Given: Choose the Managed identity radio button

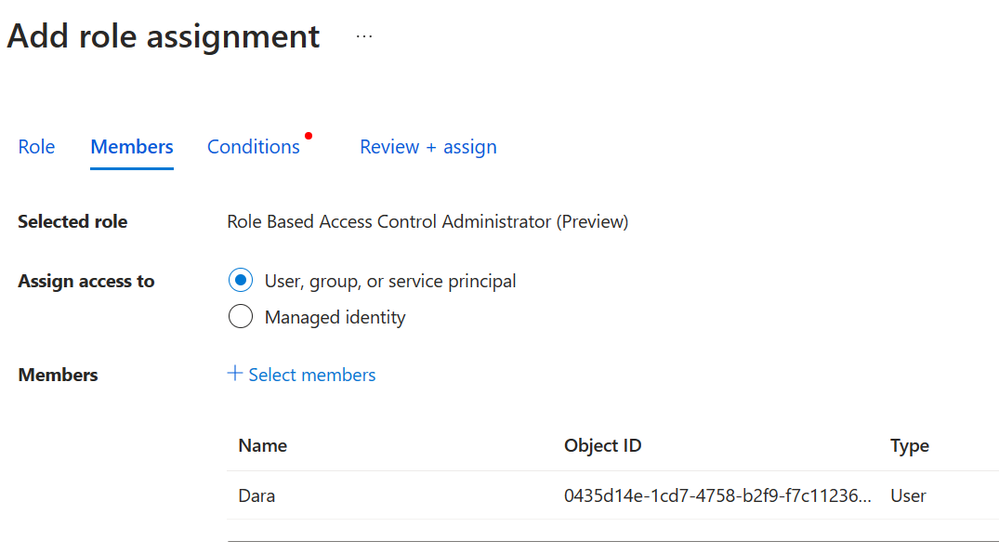Looking at the screenshot, I should (x=241, y=318).
